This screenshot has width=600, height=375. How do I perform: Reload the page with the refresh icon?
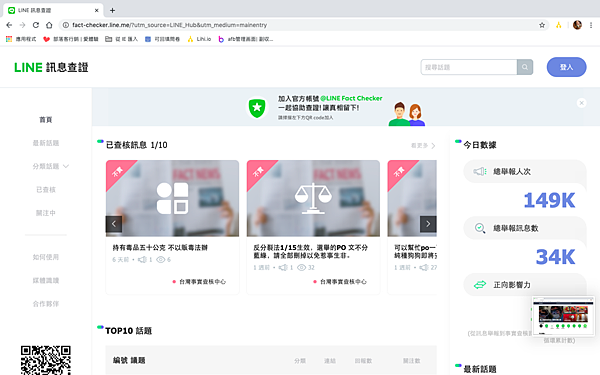coord(36,25)
